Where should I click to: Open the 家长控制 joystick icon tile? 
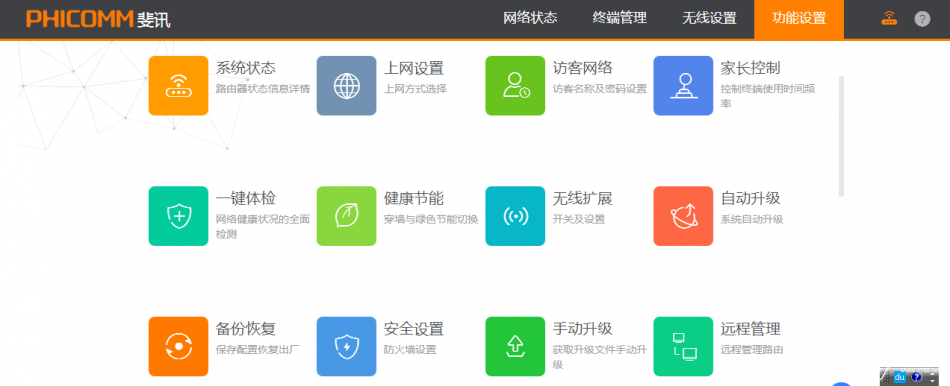[683, 85]
